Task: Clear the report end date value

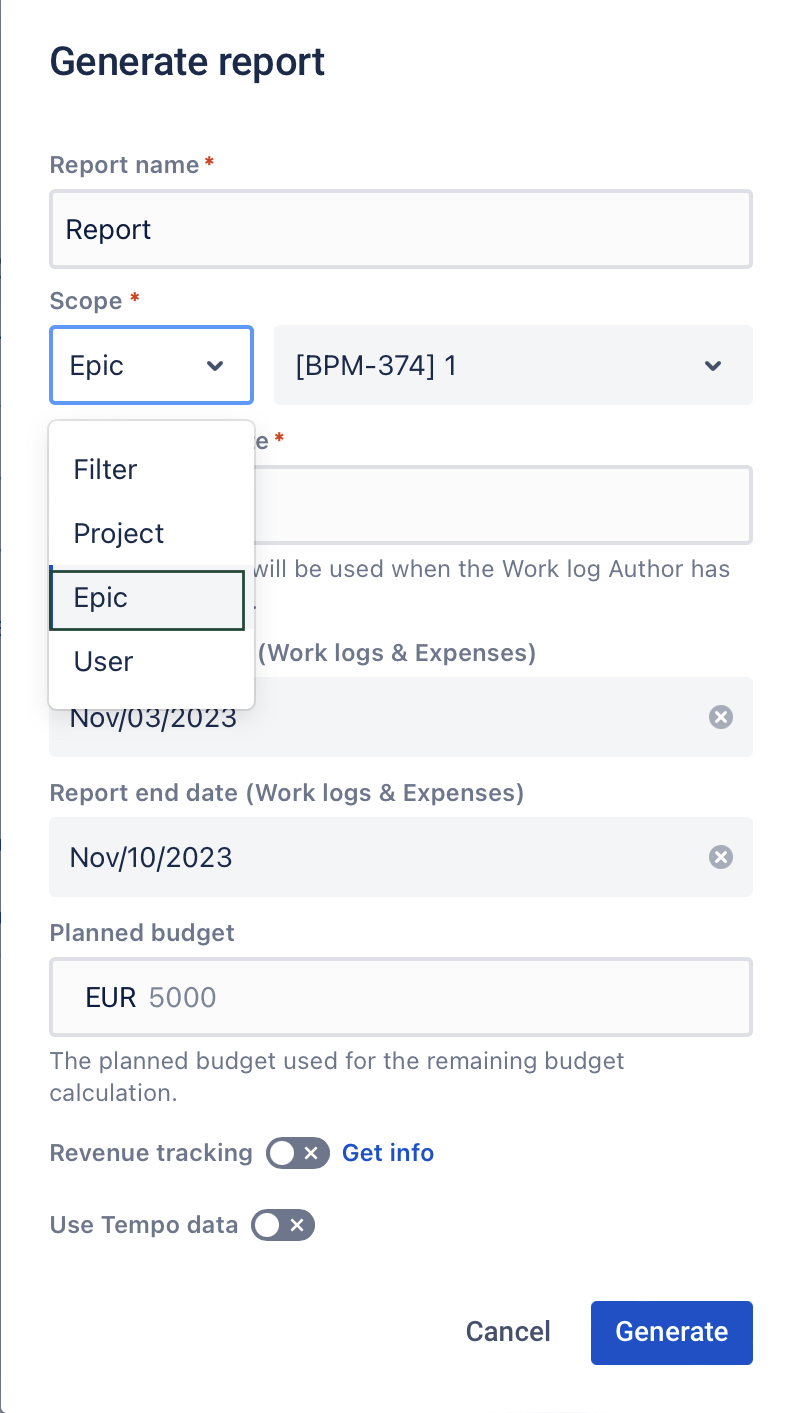Action: pyautogui.click(x=720, y=857)
